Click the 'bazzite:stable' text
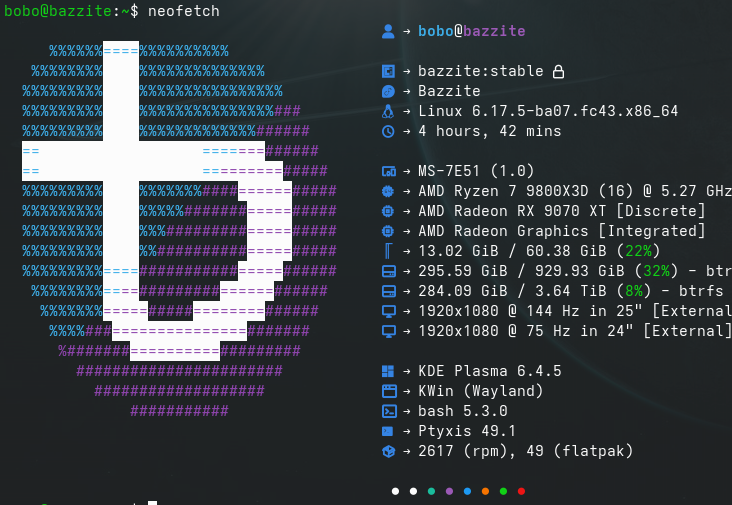Image resolution: width=732 pixels, height=505 pixels. [480, 71]
